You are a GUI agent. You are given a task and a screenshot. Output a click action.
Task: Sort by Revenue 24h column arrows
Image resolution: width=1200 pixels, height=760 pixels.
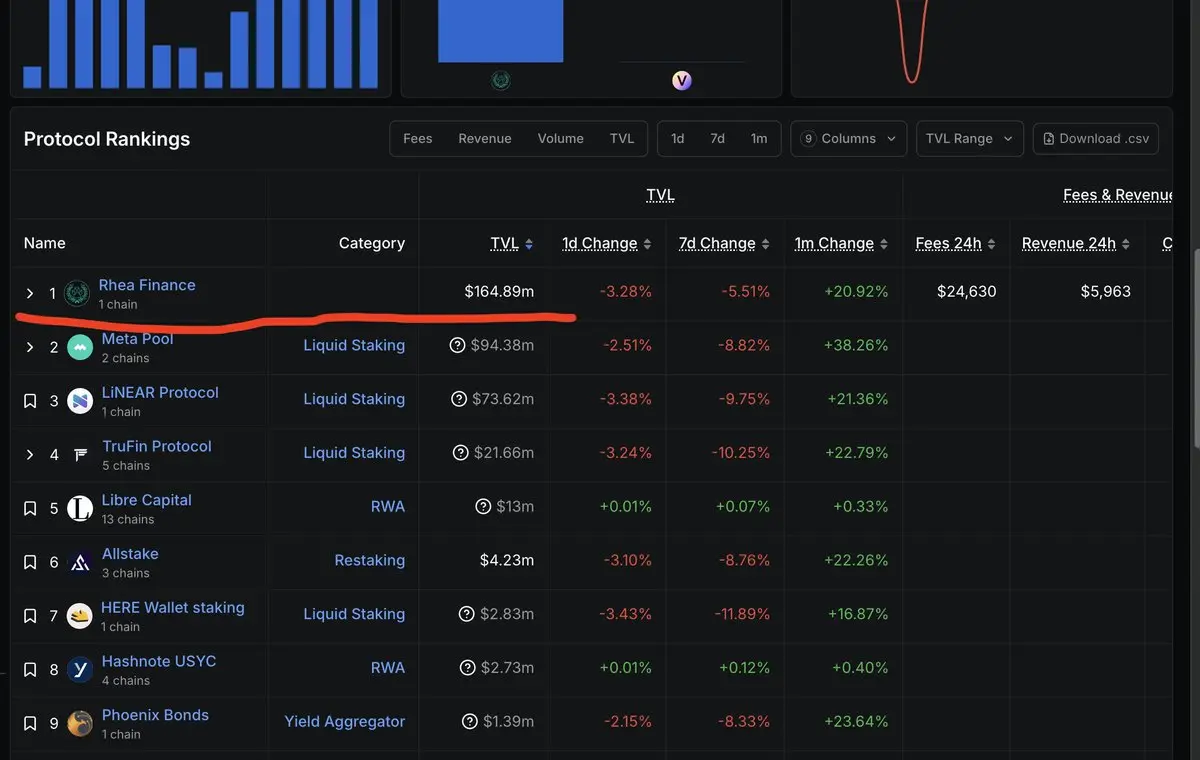point(1126,244)
